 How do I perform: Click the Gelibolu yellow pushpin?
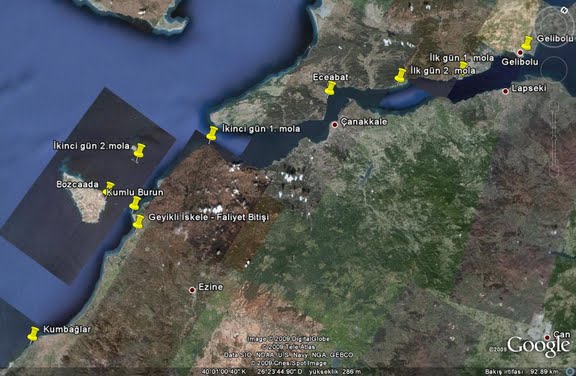pos(527,43)
